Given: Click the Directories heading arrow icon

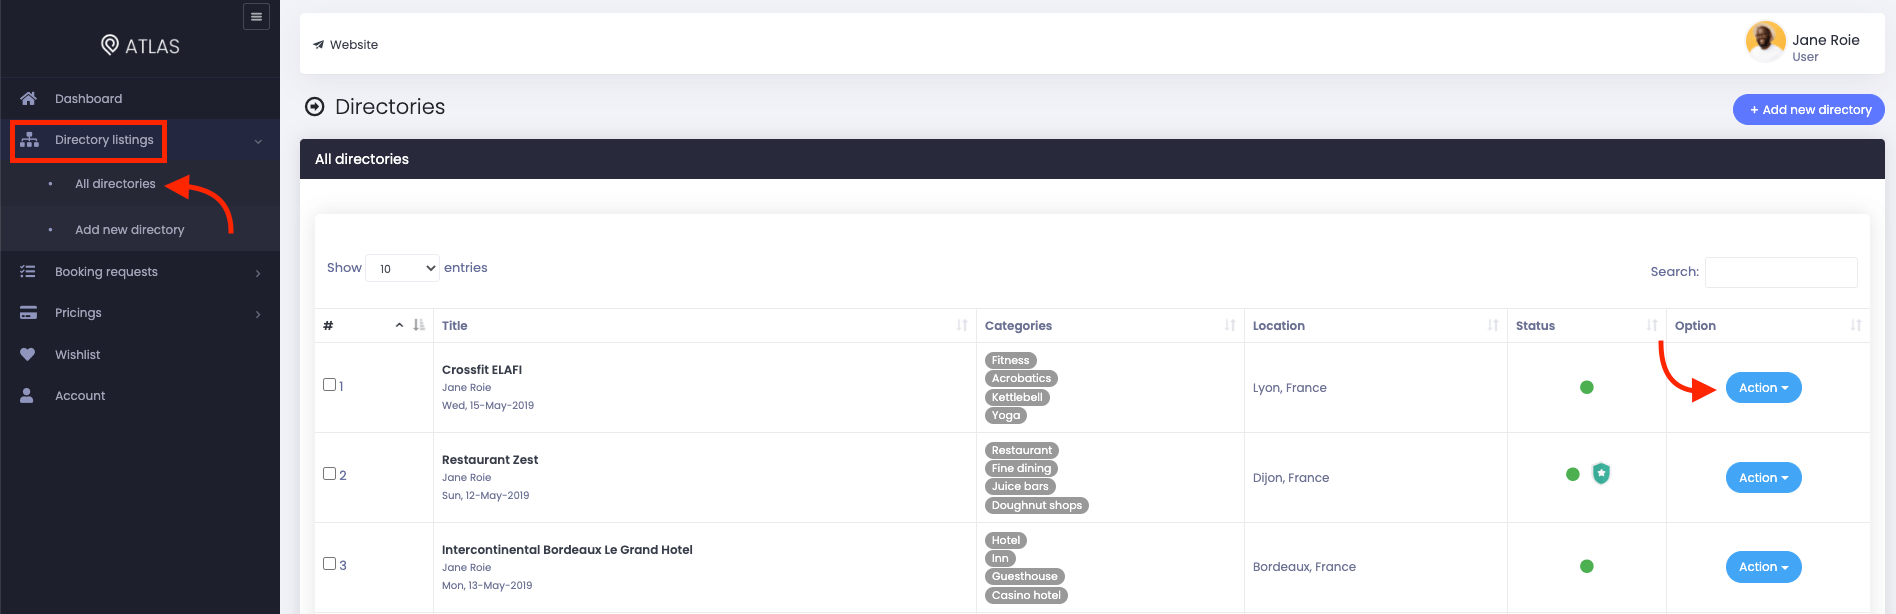Looking at the screenshot, I should (x=315, y=107).
